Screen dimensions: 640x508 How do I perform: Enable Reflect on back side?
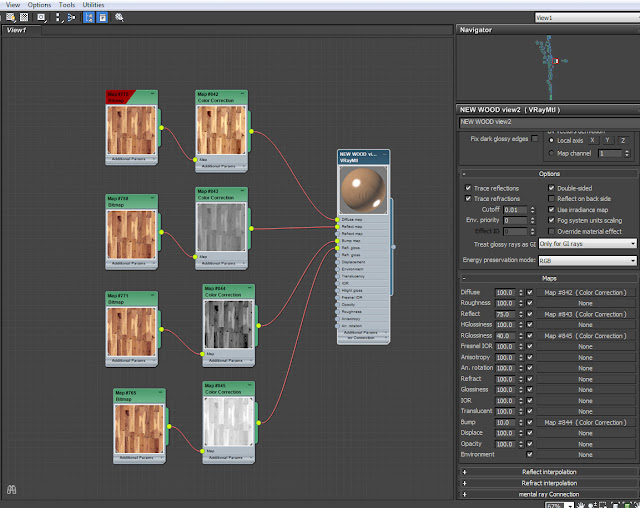click(x=551, y=199)
